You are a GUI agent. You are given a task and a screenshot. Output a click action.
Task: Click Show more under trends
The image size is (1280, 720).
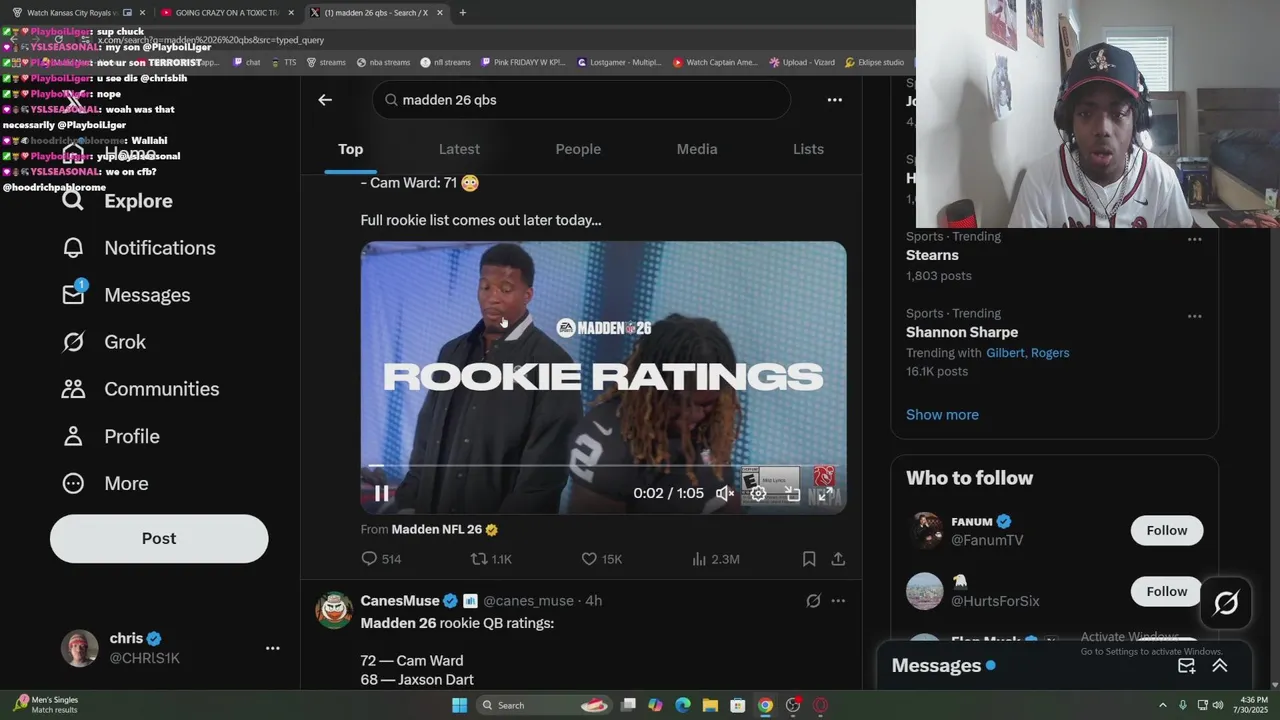click(x=942, y=415)
